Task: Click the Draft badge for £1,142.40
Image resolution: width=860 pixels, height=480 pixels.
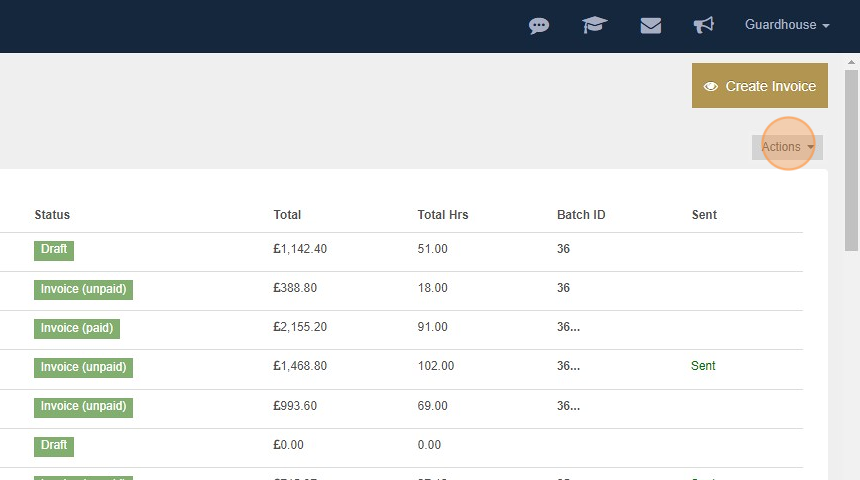Action: coord(54,250)
